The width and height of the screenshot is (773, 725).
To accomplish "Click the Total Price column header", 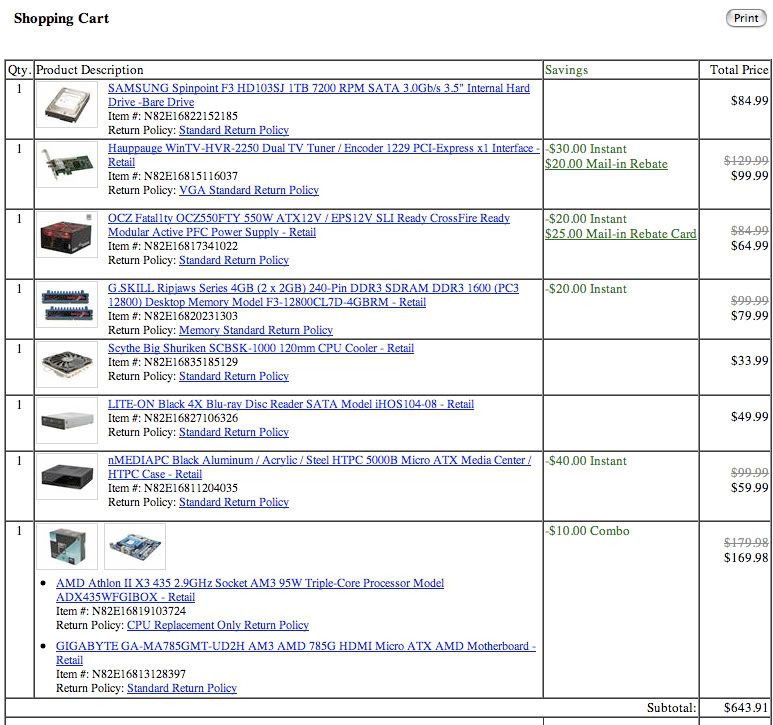I will coord(739,70).
